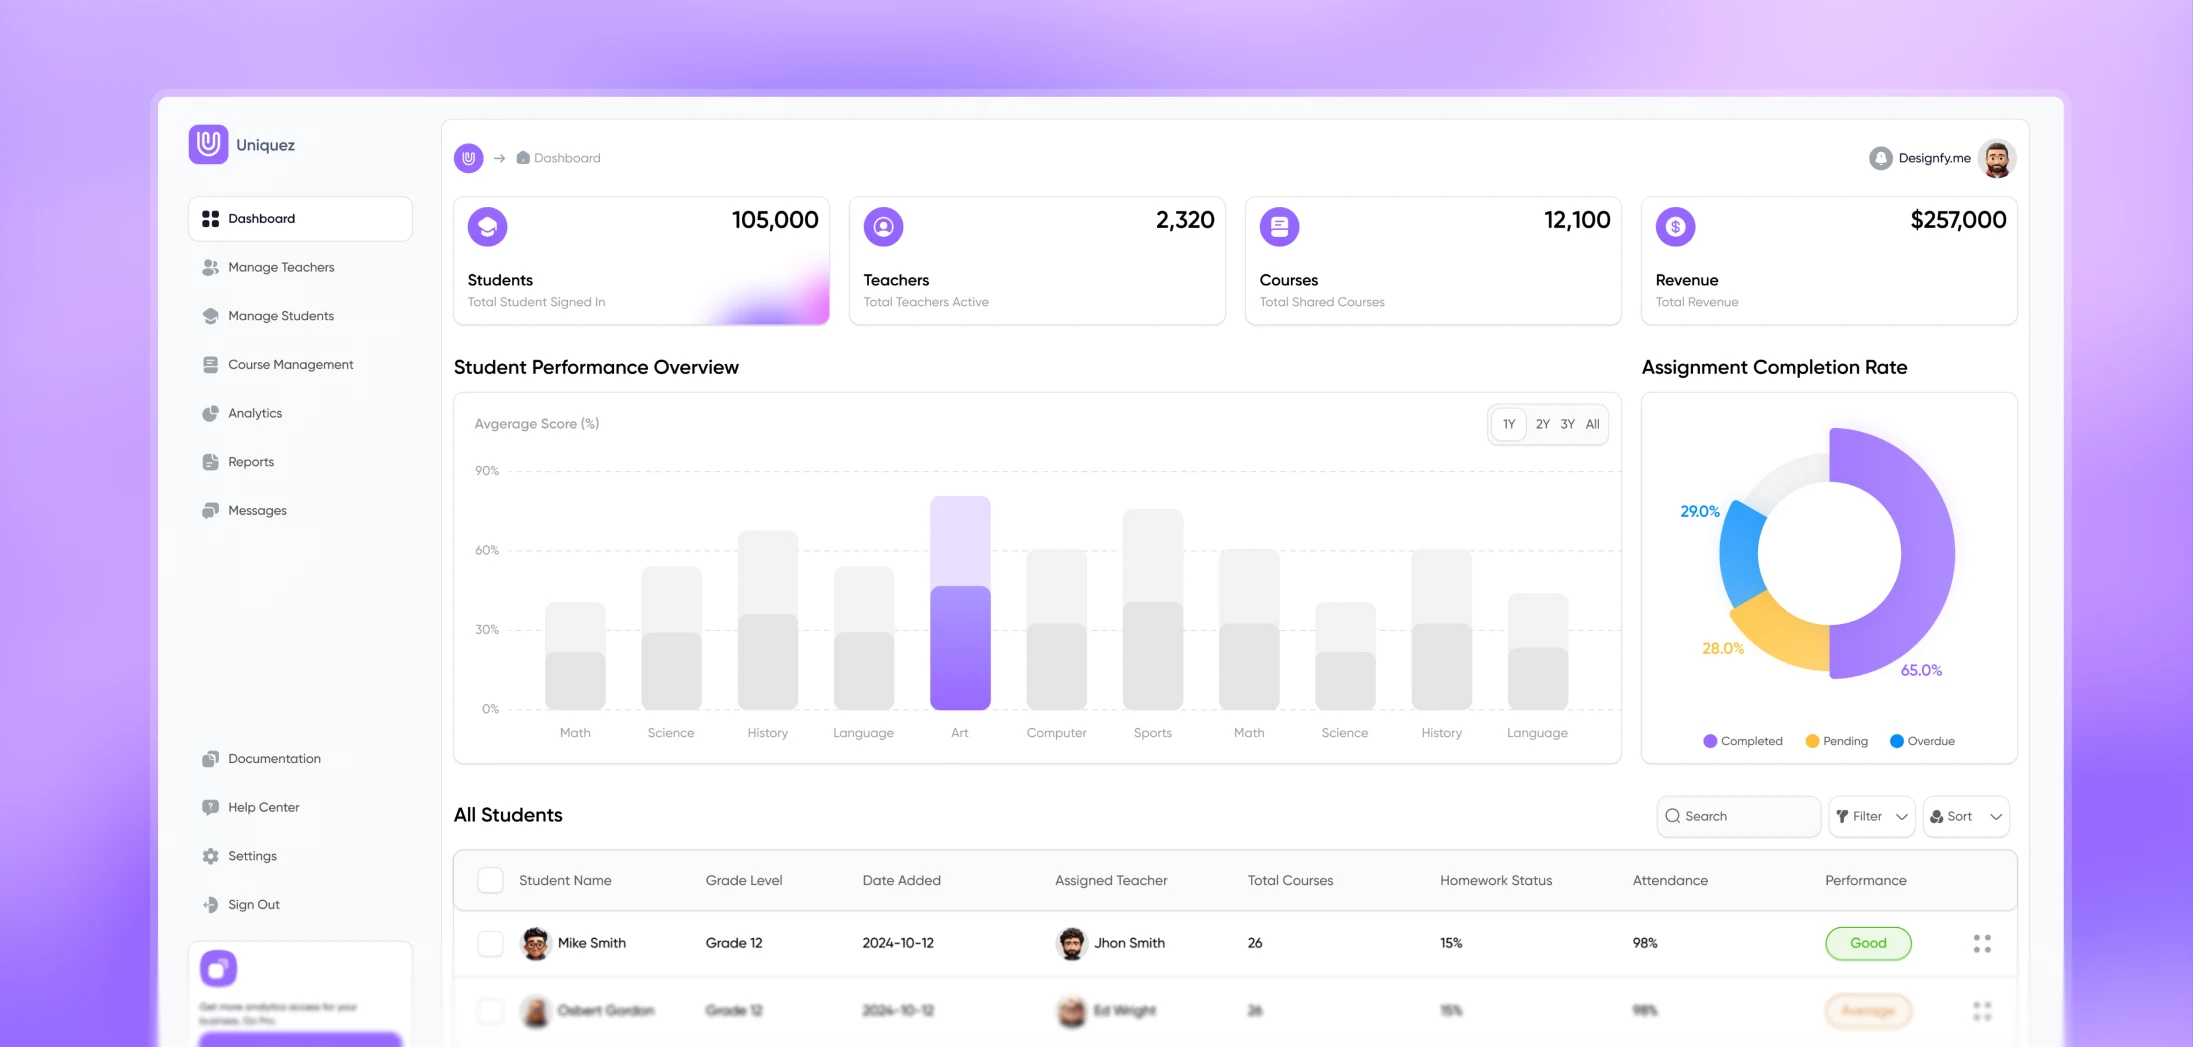Image resolution: width=2193 pixels, height=1047 pixels.
Task: Click the Dashboard breadcrumb link
Action: (567, 158)
